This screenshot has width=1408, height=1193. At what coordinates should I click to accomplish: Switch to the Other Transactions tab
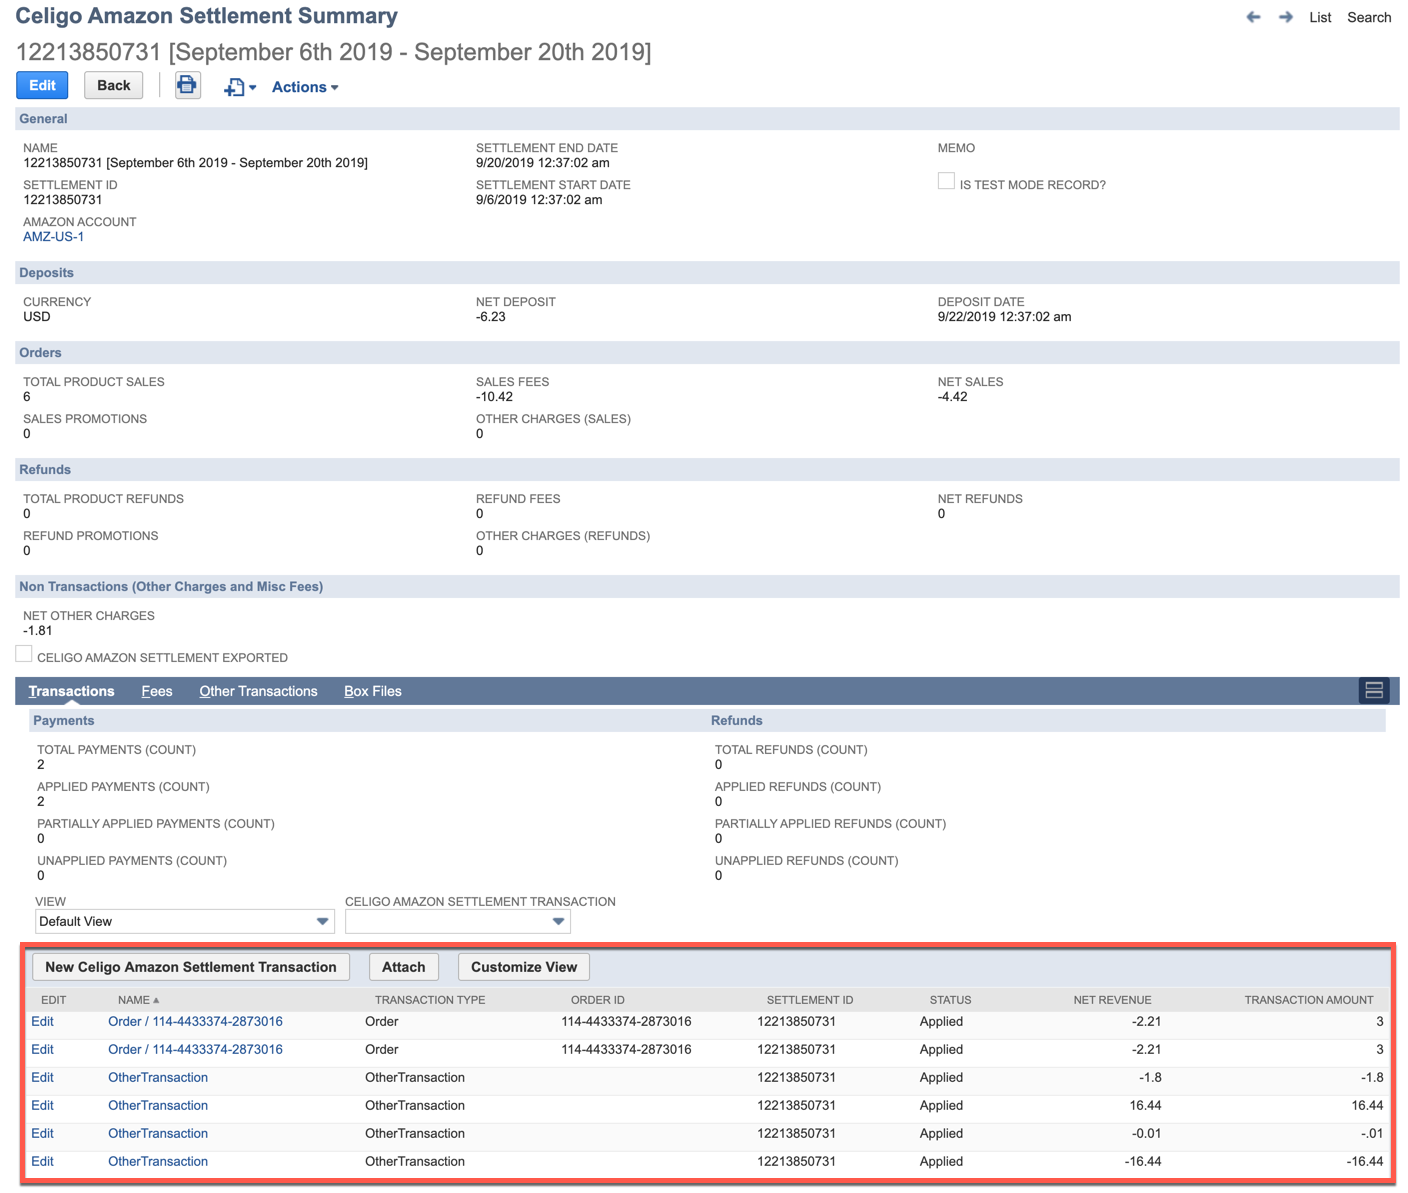coord(258,691)
